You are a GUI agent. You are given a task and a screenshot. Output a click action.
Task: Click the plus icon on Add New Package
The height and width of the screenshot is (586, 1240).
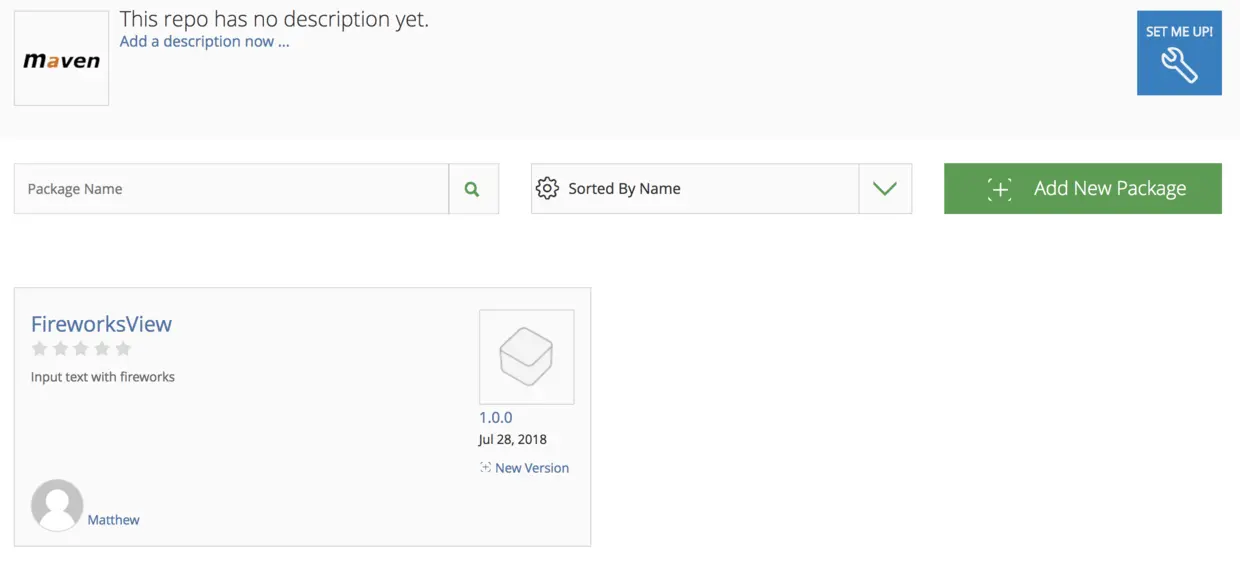click(999, 189)
